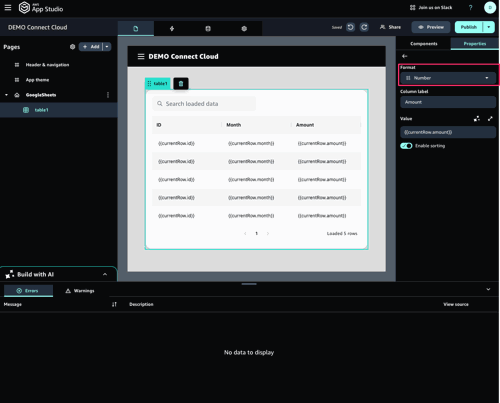
Task: Switch to the Automations lightning tab
Action: click(x=172, y=28)
